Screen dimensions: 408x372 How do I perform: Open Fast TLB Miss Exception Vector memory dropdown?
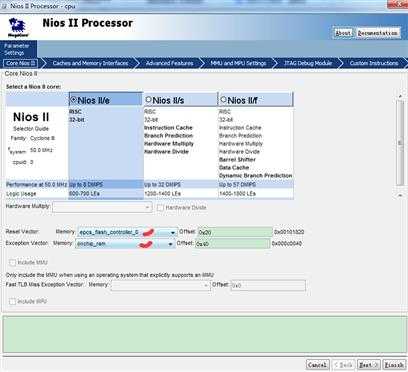(161, 285)
